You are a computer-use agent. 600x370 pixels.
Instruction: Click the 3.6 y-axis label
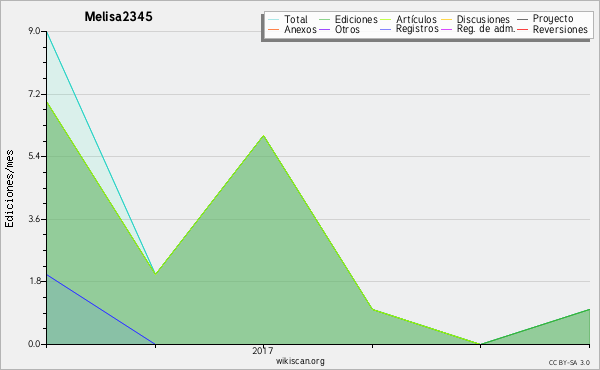(x=34, y=219)
